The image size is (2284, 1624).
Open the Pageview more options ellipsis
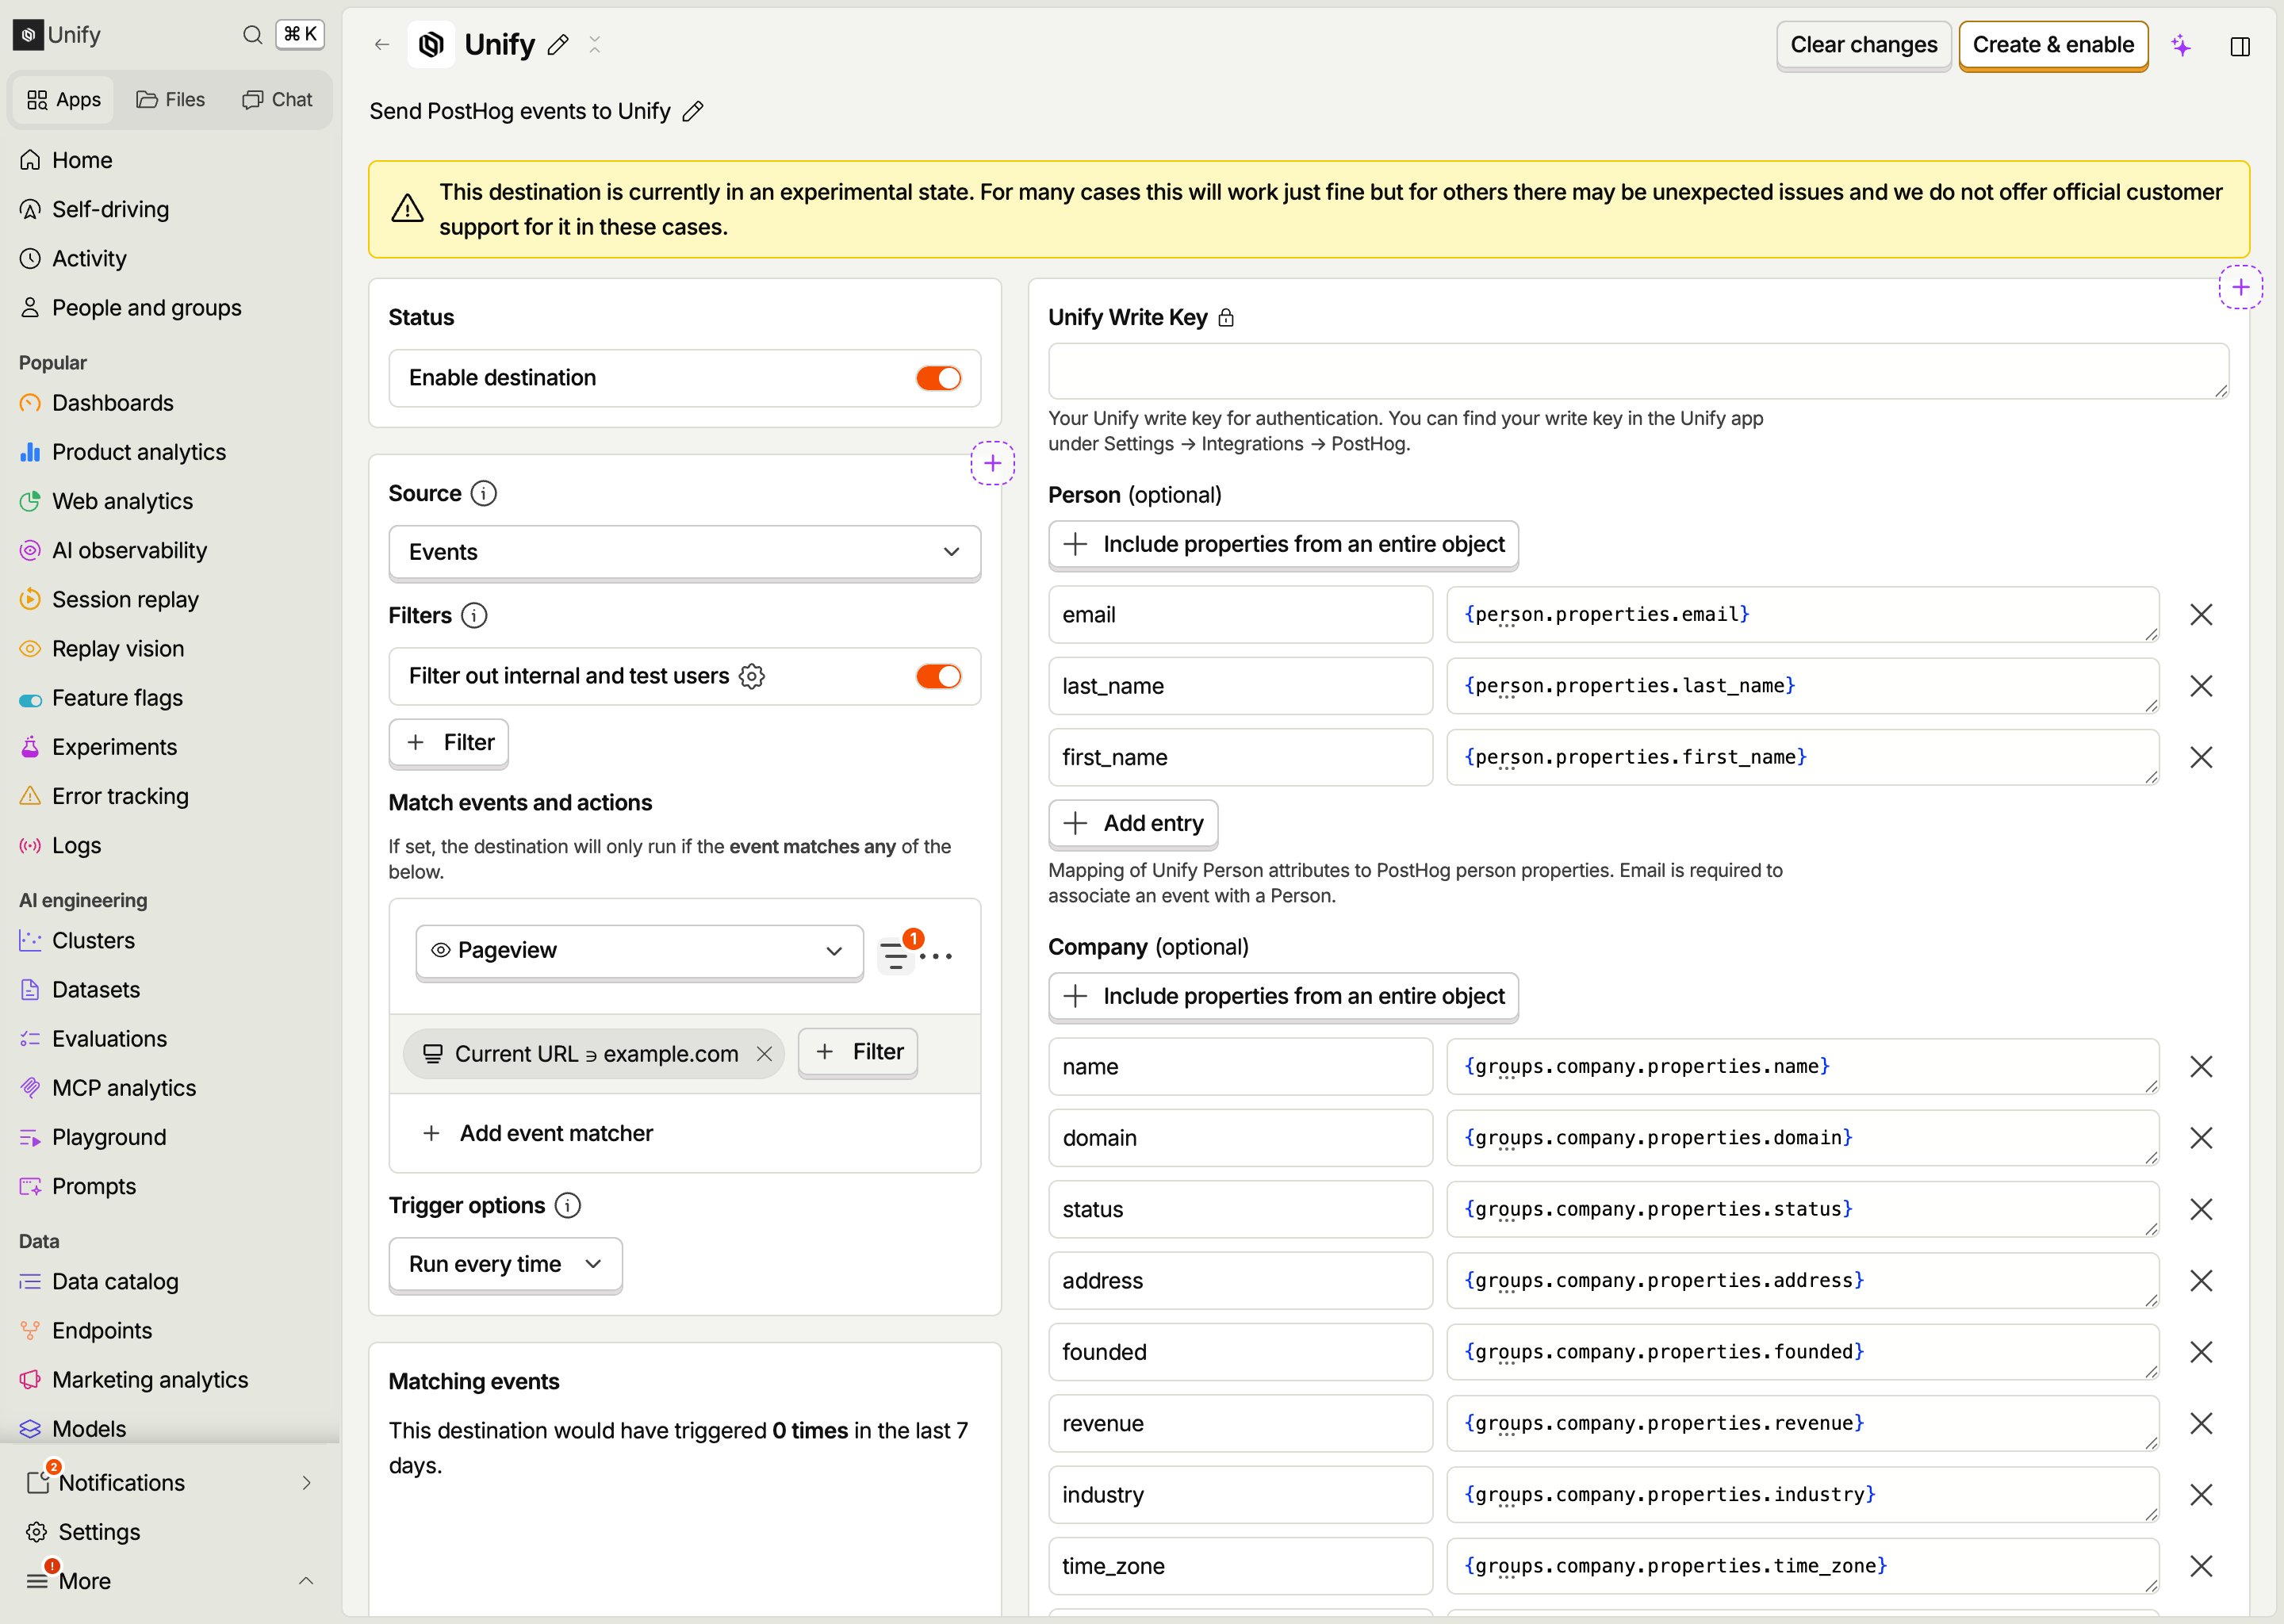tap(936, 956)
